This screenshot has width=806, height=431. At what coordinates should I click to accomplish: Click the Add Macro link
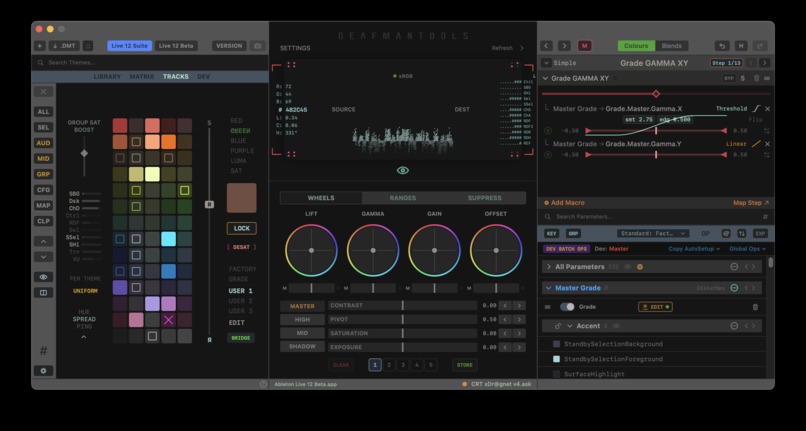(x=564, y=203)
